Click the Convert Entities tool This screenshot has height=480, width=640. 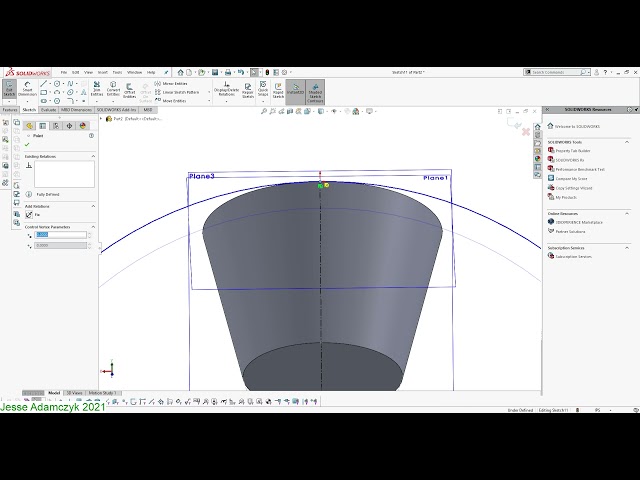(113, 88)
